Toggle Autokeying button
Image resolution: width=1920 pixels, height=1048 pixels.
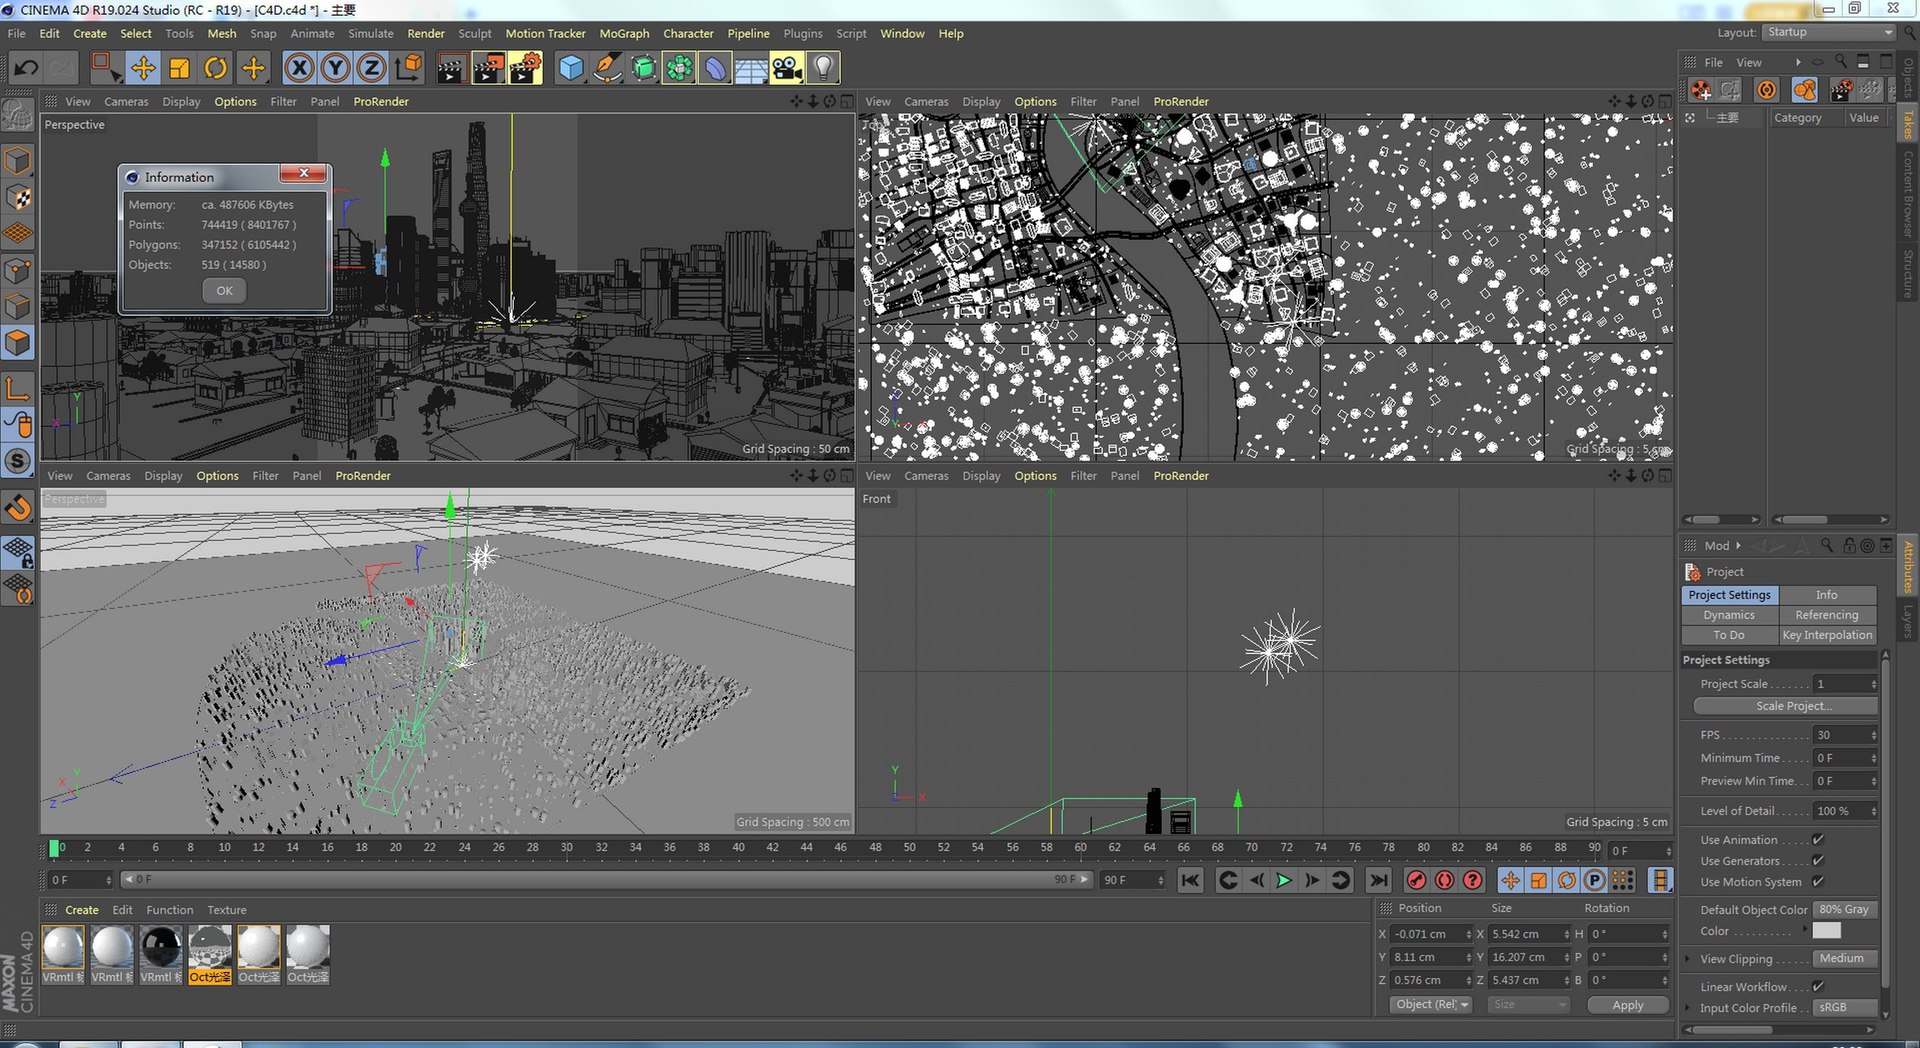tap(1445, 880)
